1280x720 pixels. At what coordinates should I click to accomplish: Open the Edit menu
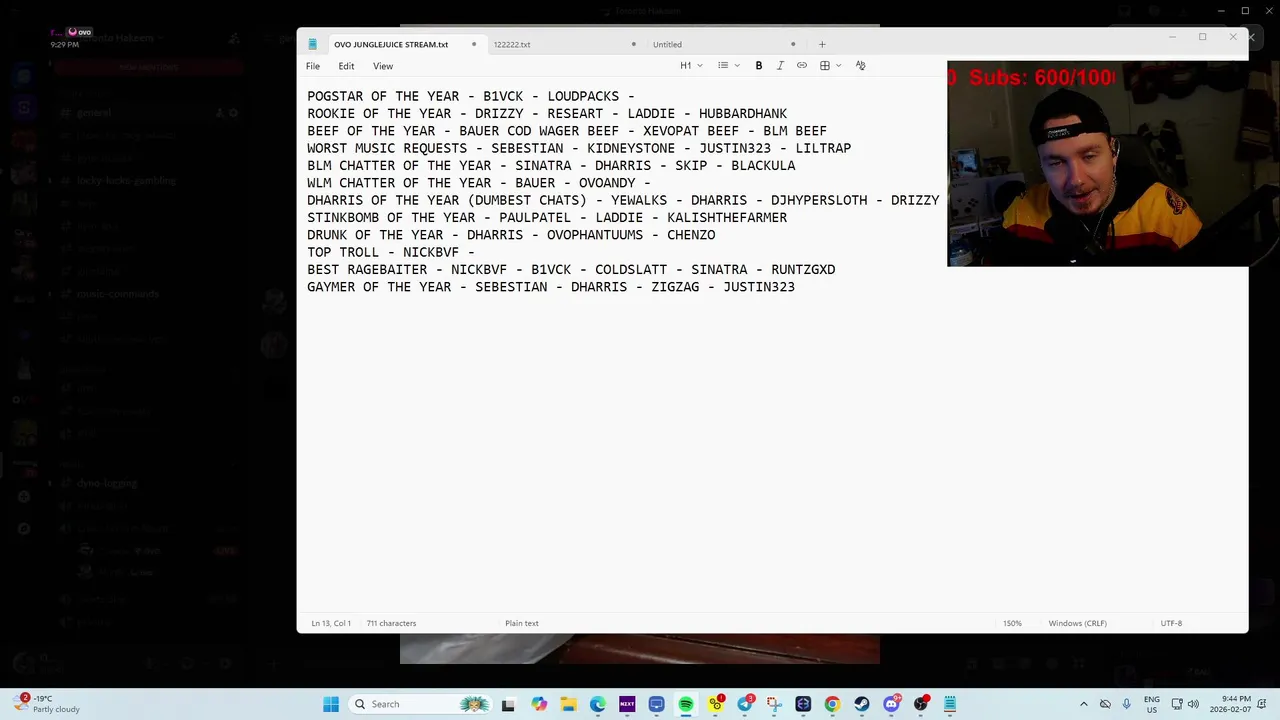(x=346, y=66)
